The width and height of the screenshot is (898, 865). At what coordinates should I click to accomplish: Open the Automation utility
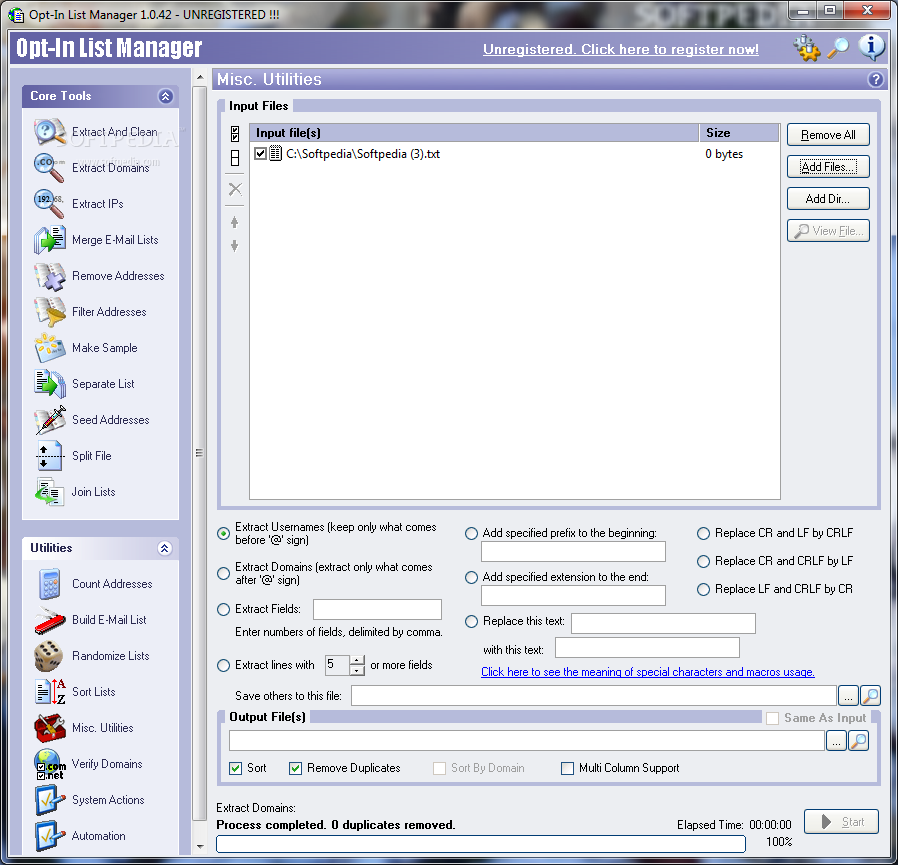pyautogui.click(x=80, y=836)
